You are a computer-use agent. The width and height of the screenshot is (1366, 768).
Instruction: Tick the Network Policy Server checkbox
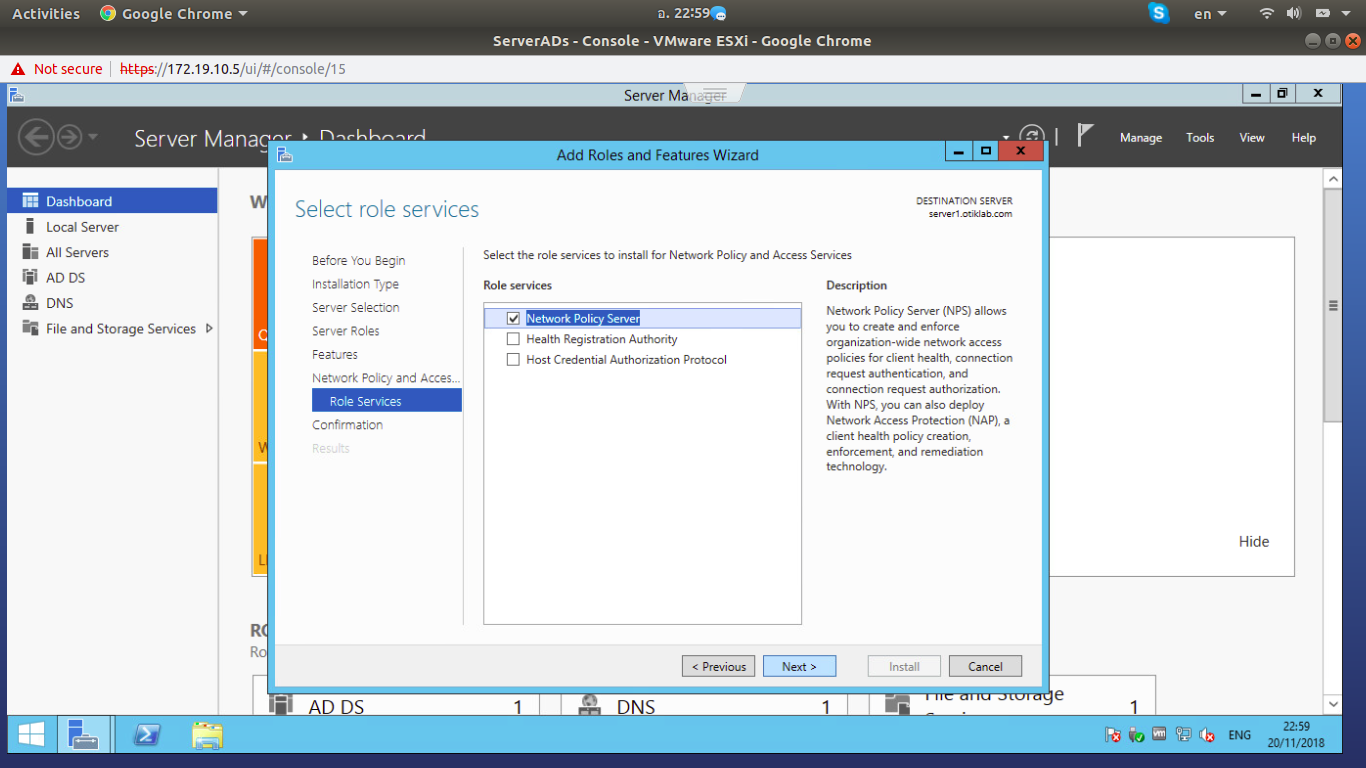click(513, 318)
